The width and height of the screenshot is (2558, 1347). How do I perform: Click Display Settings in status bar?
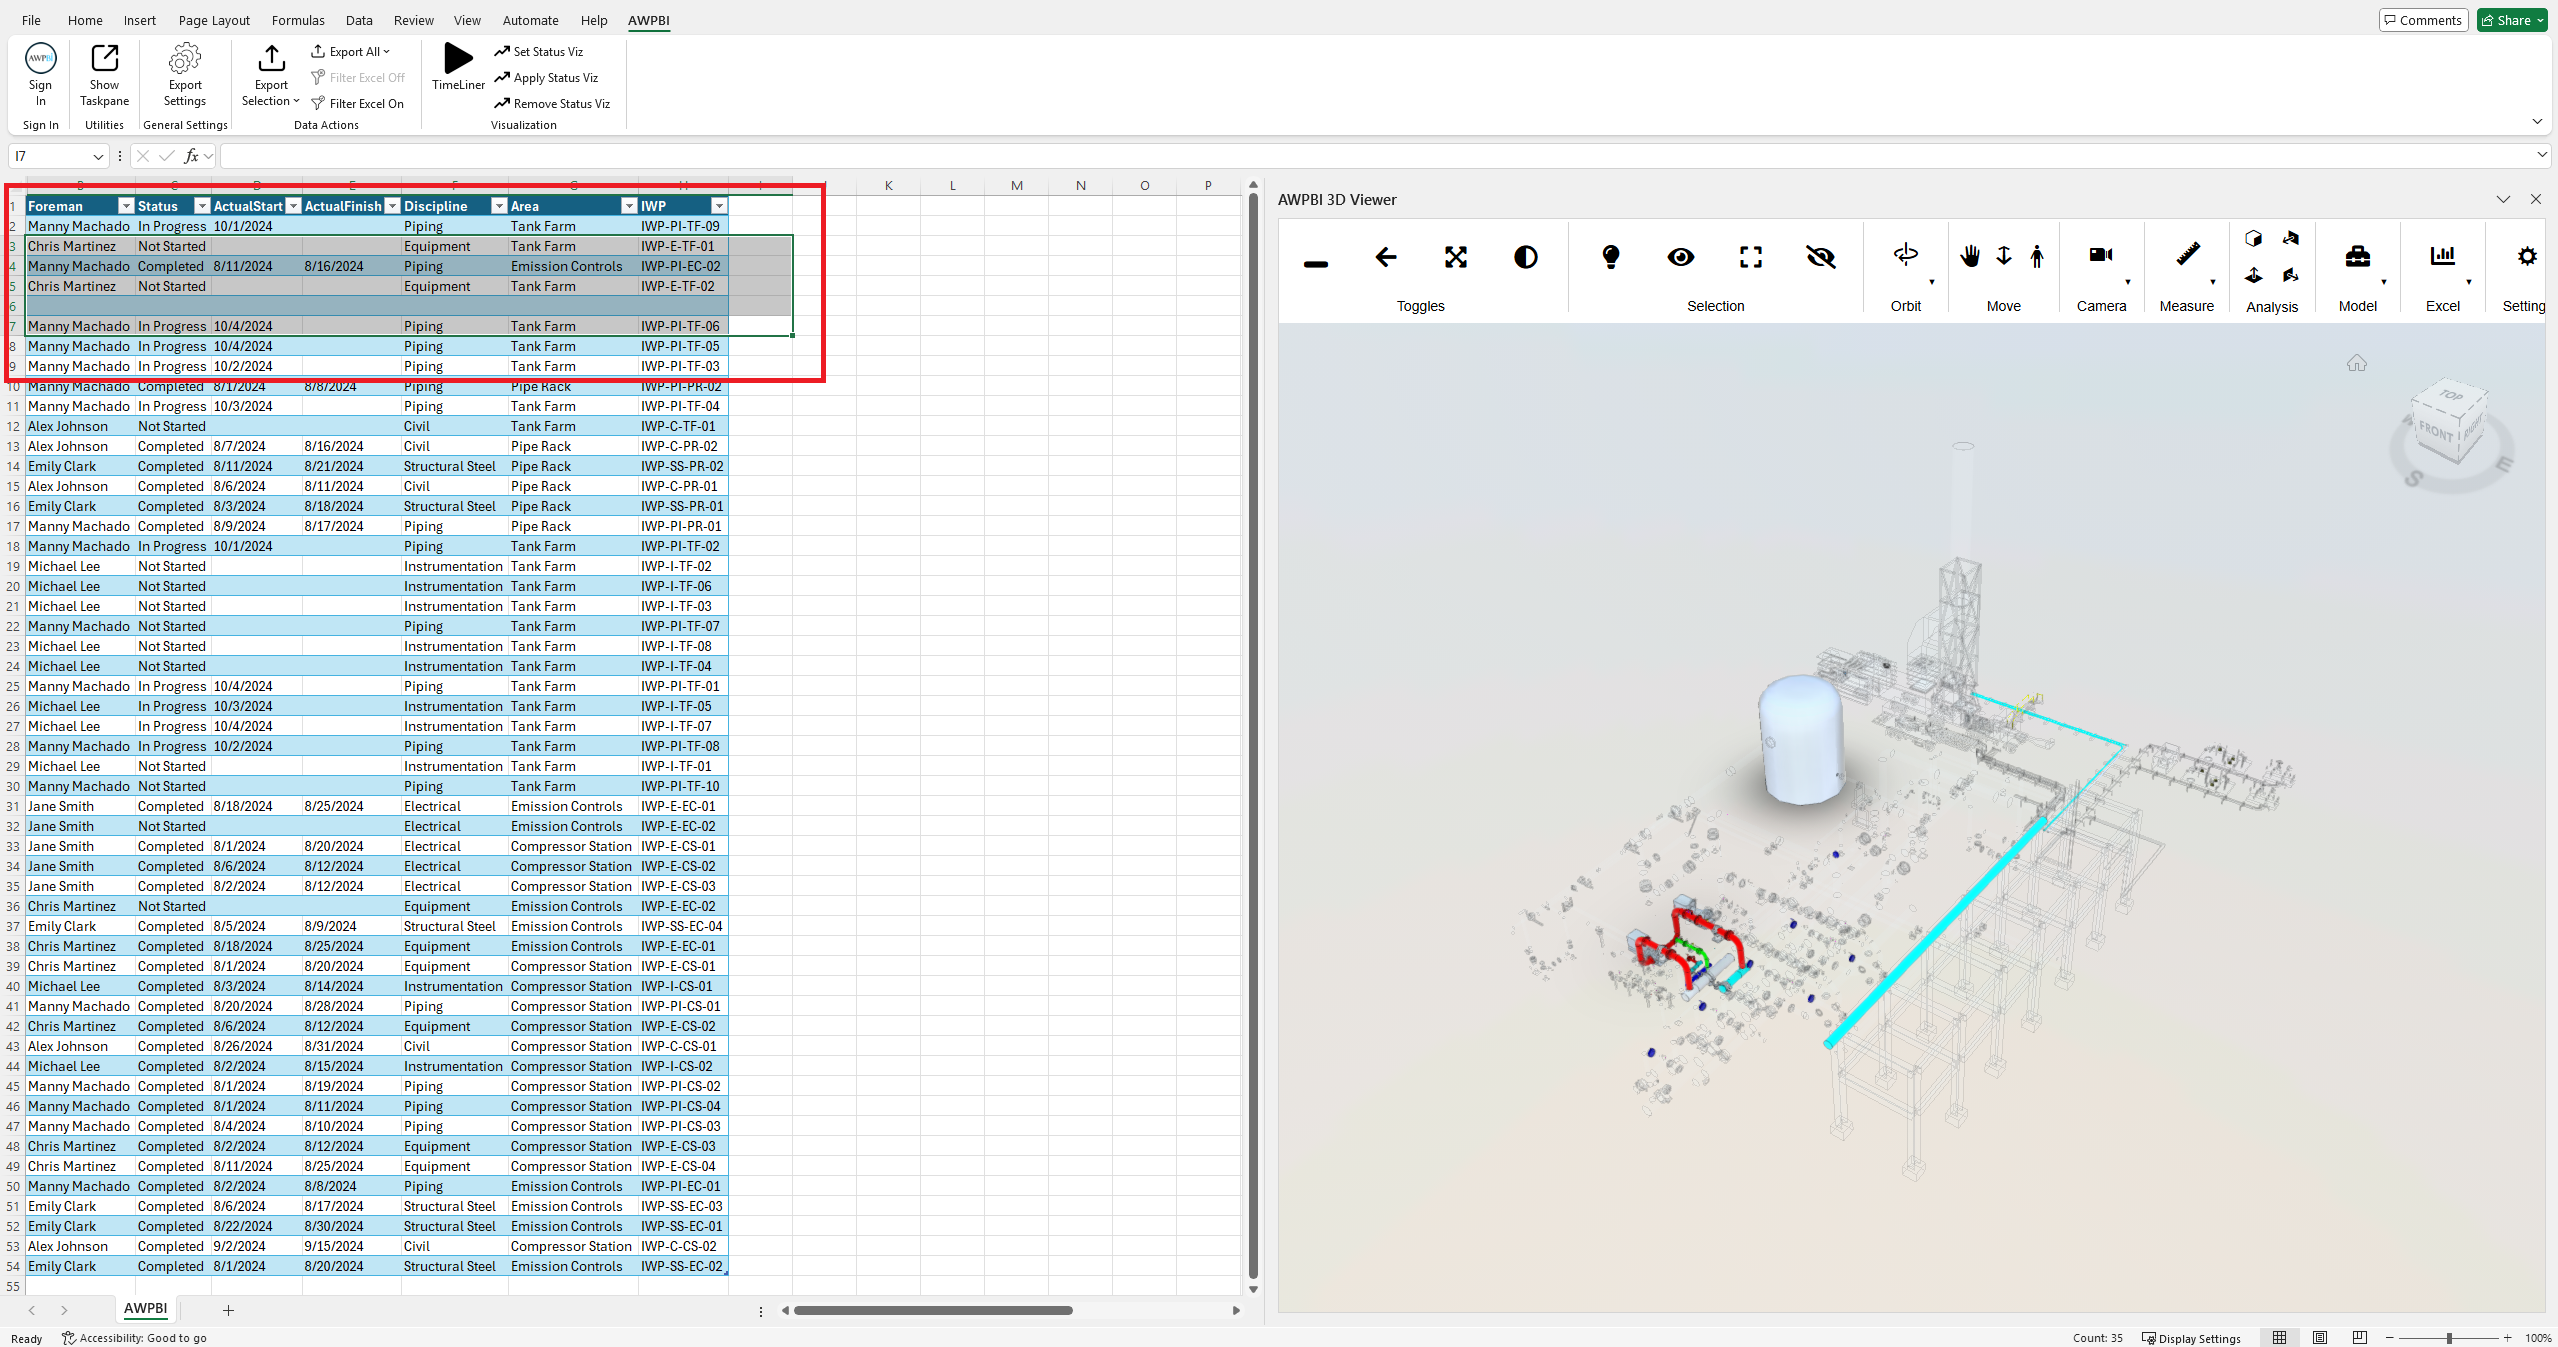click(x=2191, y=1338)
